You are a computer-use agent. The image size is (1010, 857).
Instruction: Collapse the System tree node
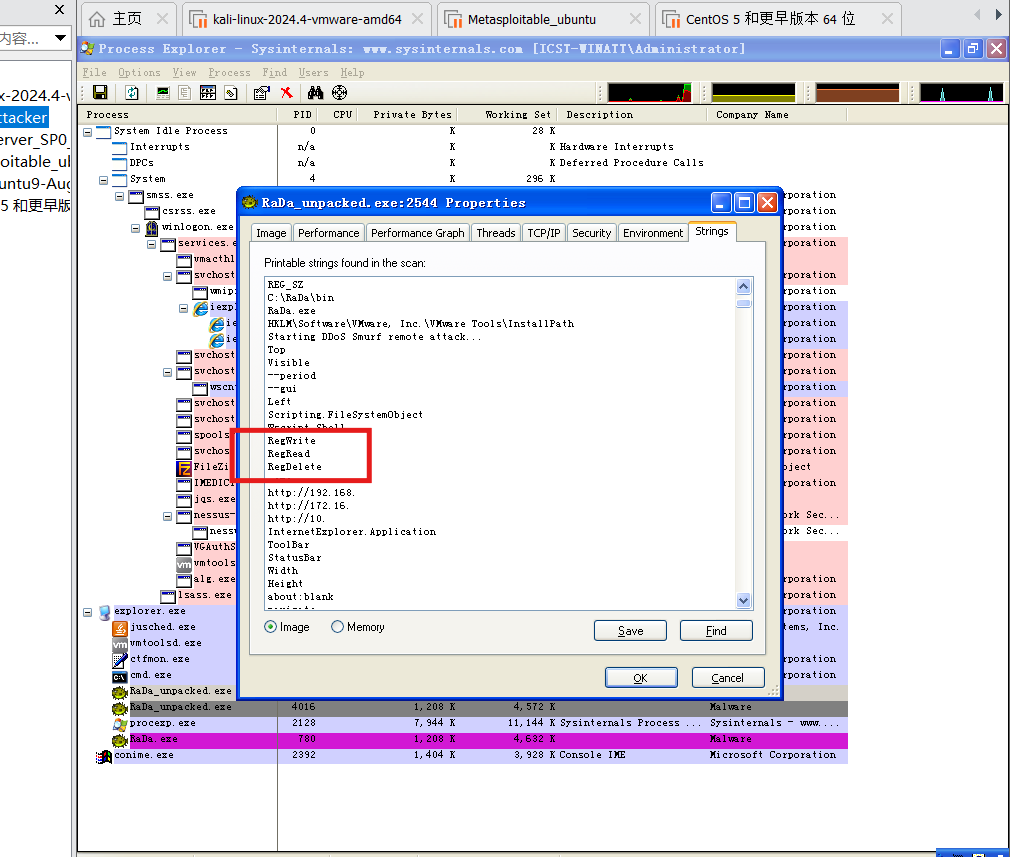(x=104, y=180)
